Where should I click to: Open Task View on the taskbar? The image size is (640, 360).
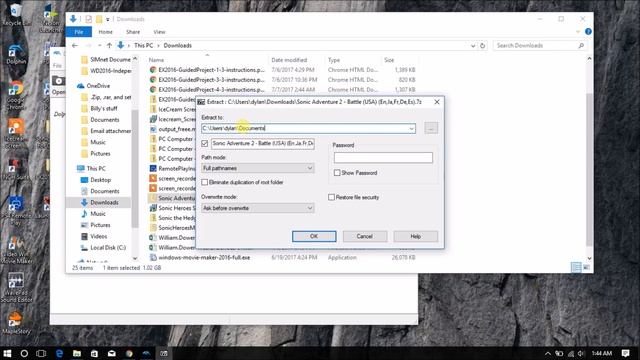[41, 353]
